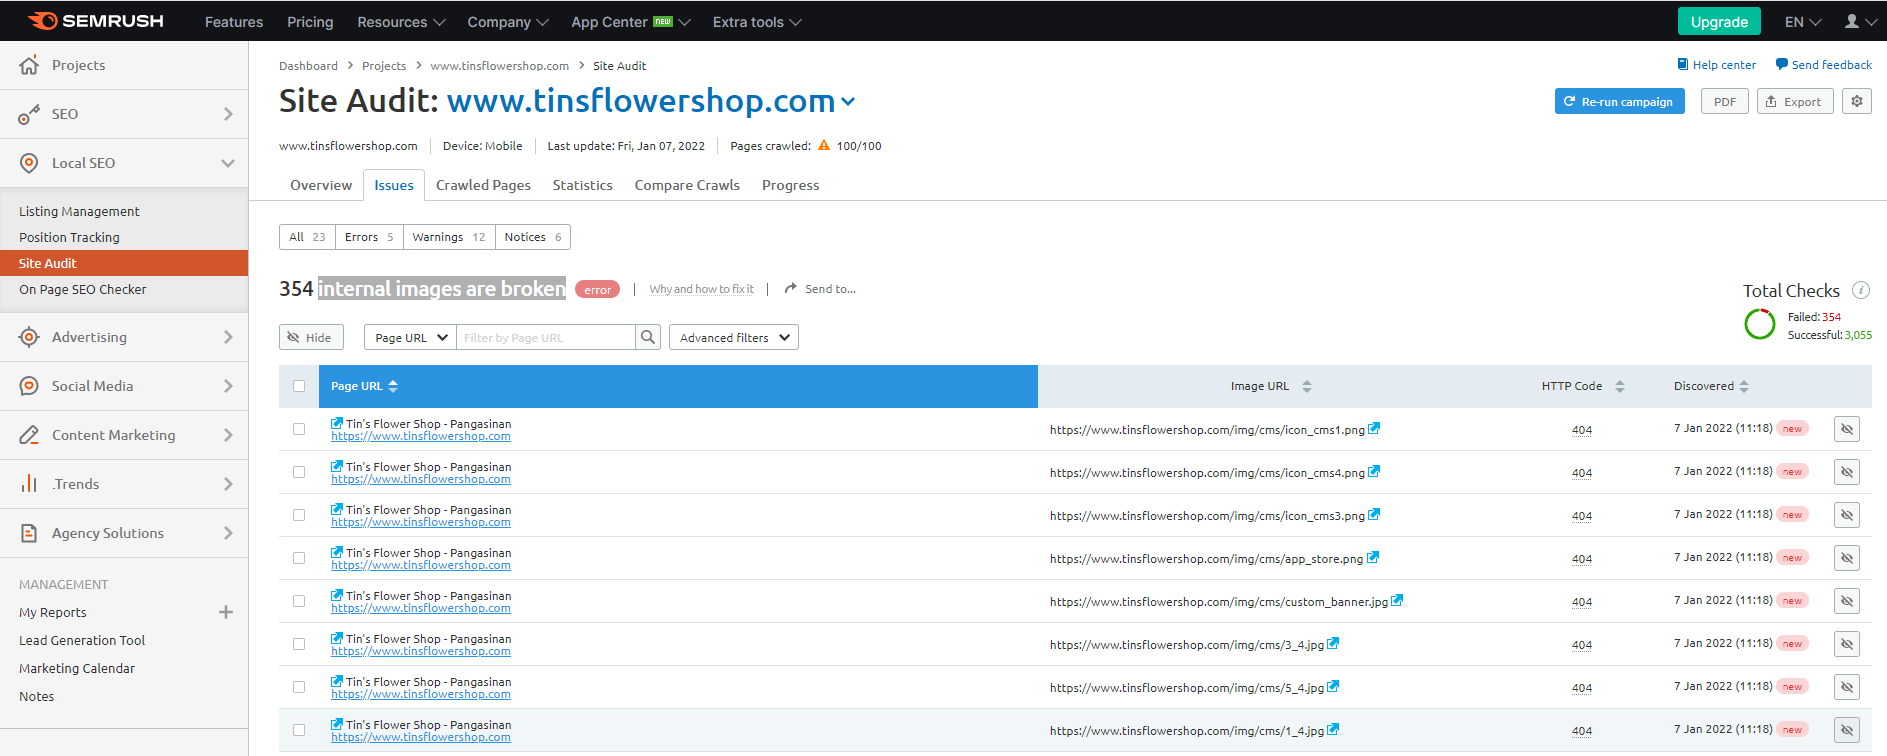Open the EN language selector

[x=1803, y=22]
